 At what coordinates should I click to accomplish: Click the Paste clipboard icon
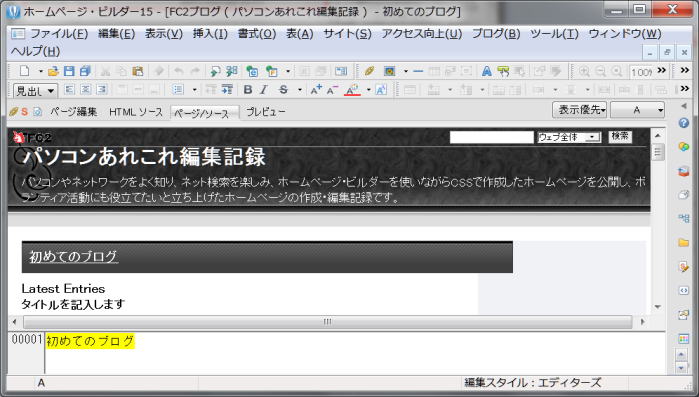[x=138, y=71]
